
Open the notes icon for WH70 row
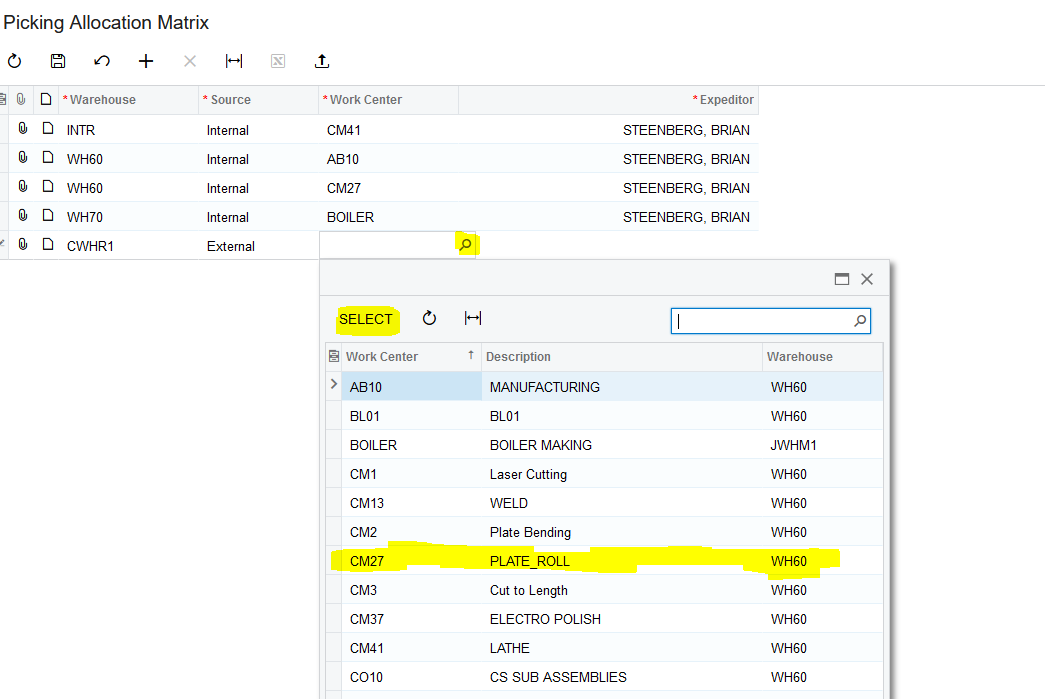point(47,216)
